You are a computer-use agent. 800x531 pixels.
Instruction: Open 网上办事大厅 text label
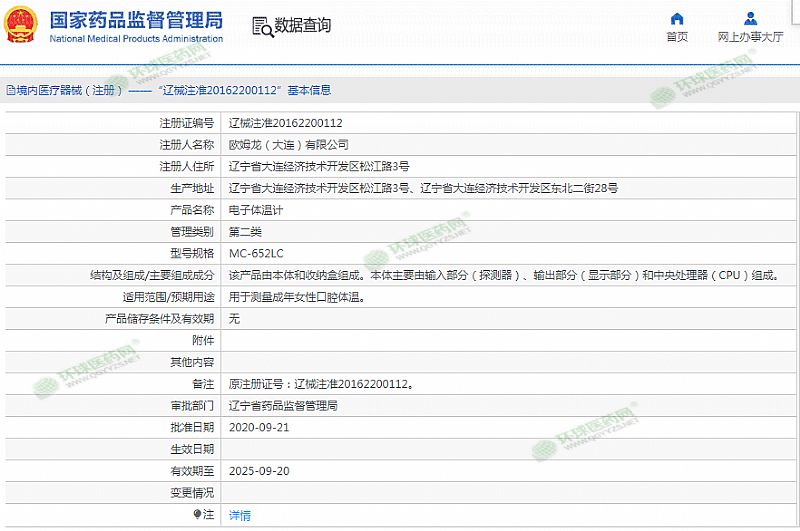[x=750, y=37]
